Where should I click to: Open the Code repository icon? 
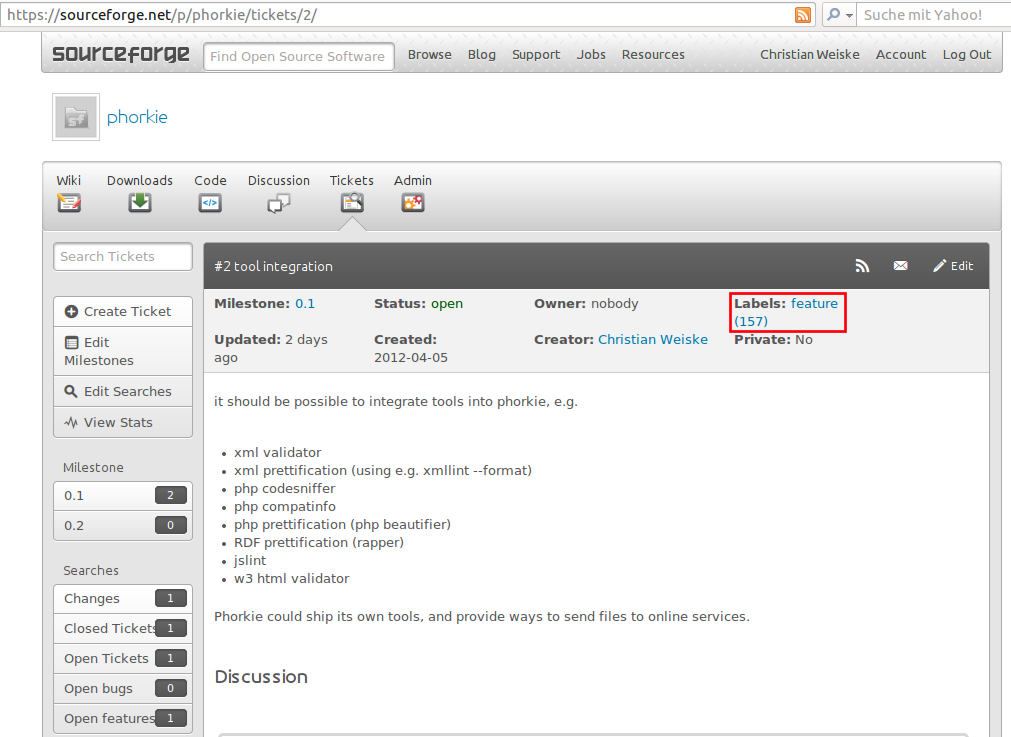point(210,202)
